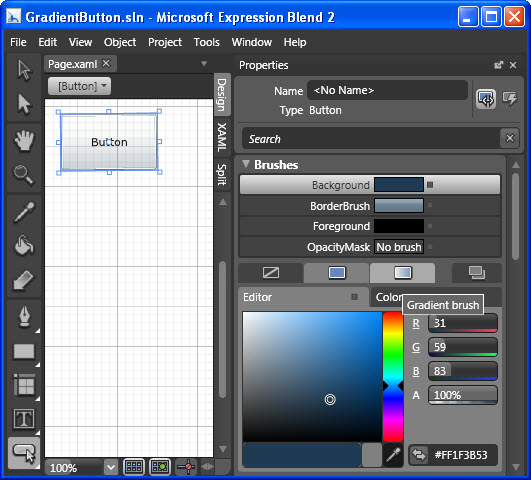Select the Rectangle shape tool
Image resolution: width=531 pixels, height=480 pixels.
(x=24, y=351)
